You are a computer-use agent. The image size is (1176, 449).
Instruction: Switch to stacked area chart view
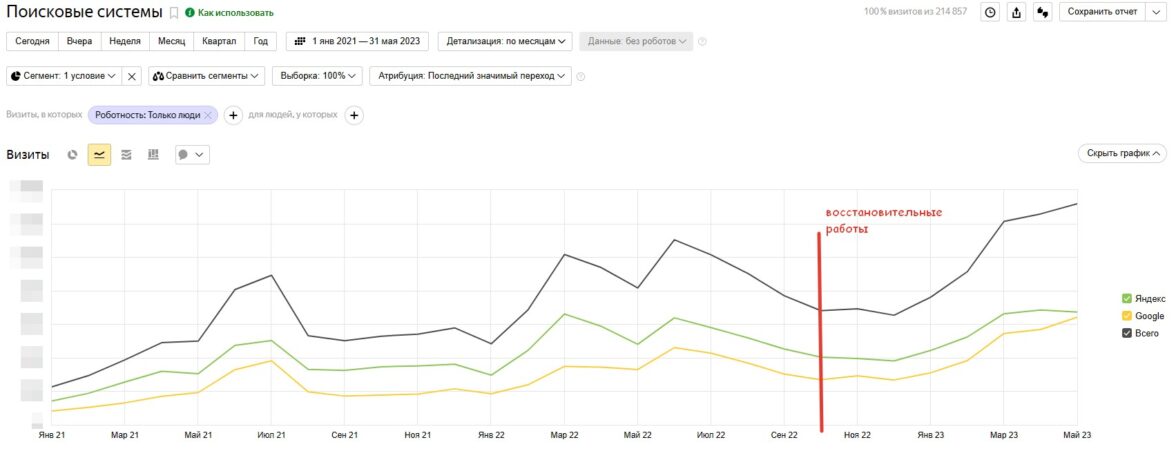coord(126,155)
